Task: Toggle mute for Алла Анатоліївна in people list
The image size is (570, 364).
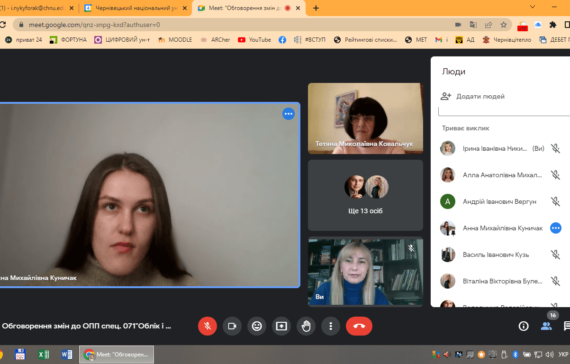Action: 555,175
